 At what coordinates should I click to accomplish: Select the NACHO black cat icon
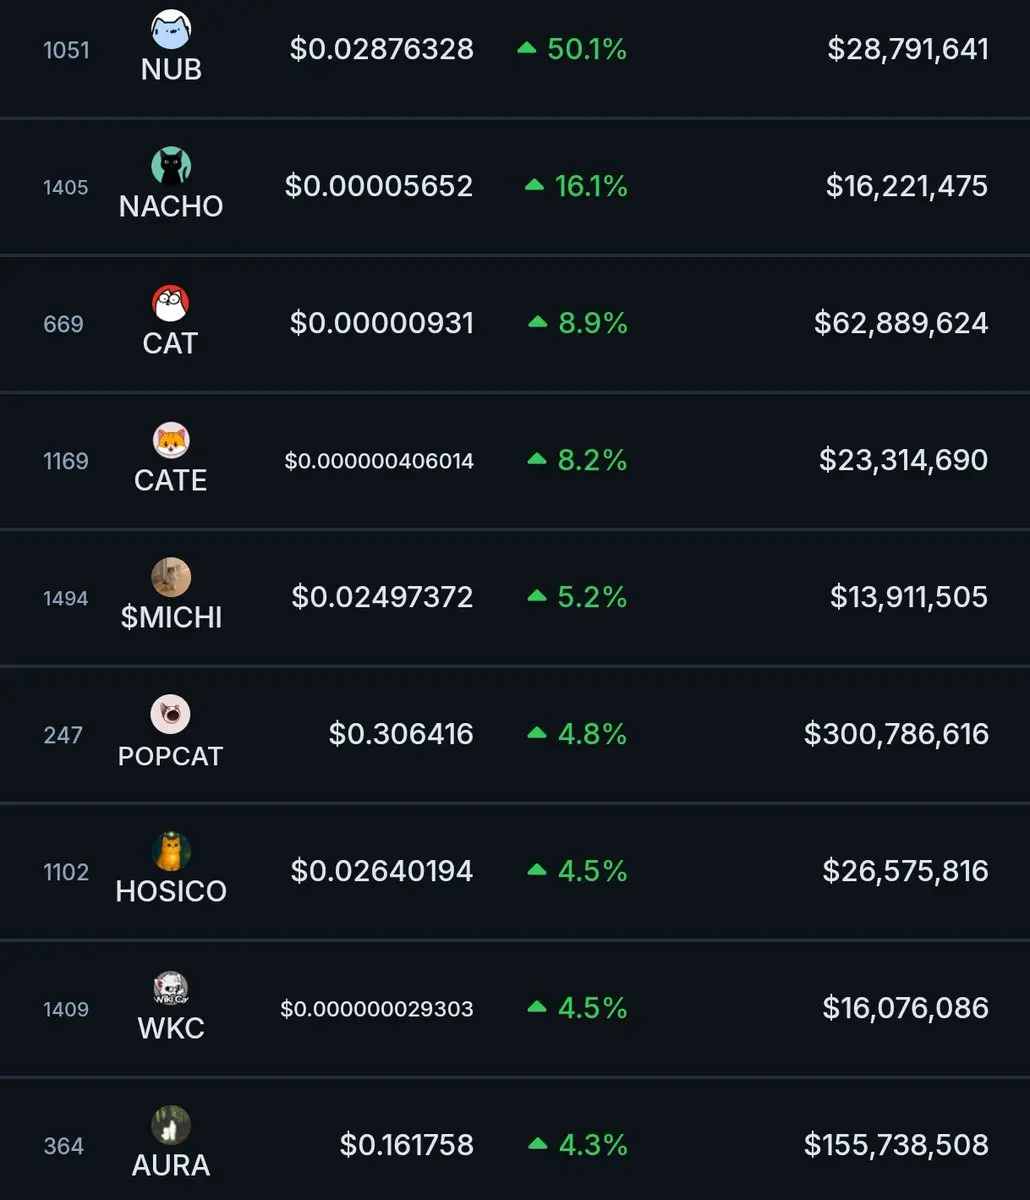pos(171,167)
